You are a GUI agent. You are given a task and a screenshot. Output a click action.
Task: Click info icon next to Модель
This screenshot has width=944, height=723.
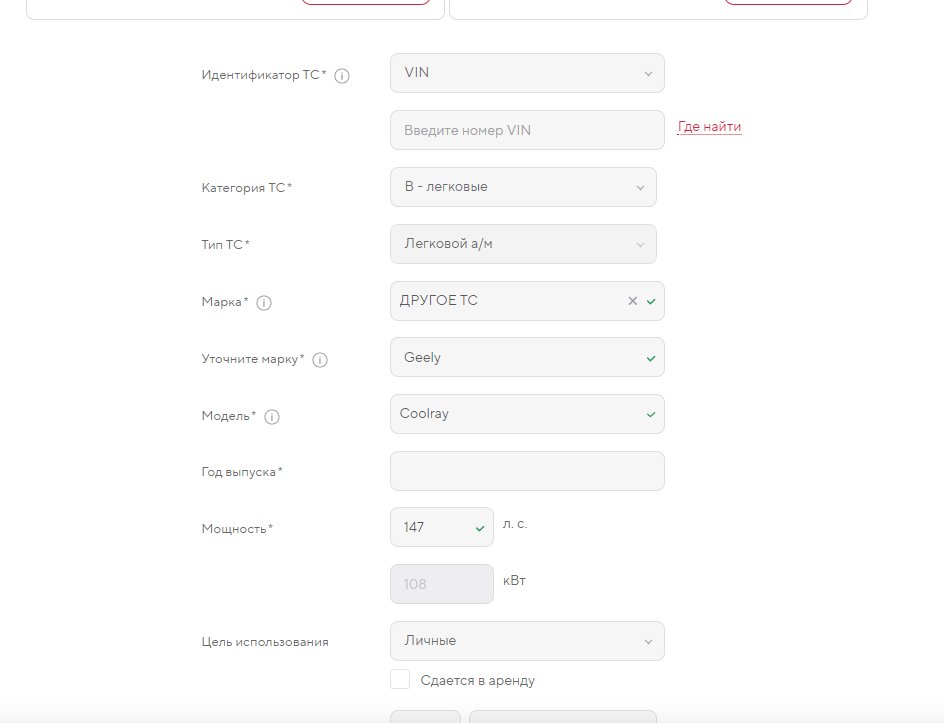(272, 417)
